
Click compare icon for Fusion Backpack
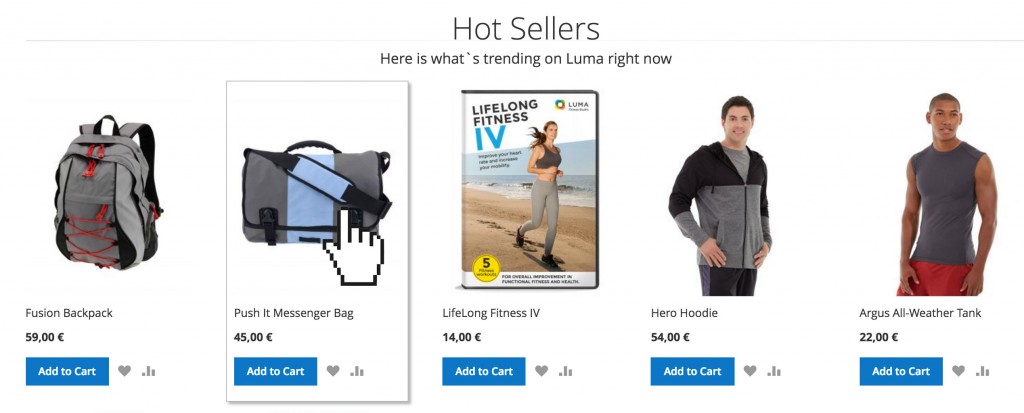(x=148, y=371)
